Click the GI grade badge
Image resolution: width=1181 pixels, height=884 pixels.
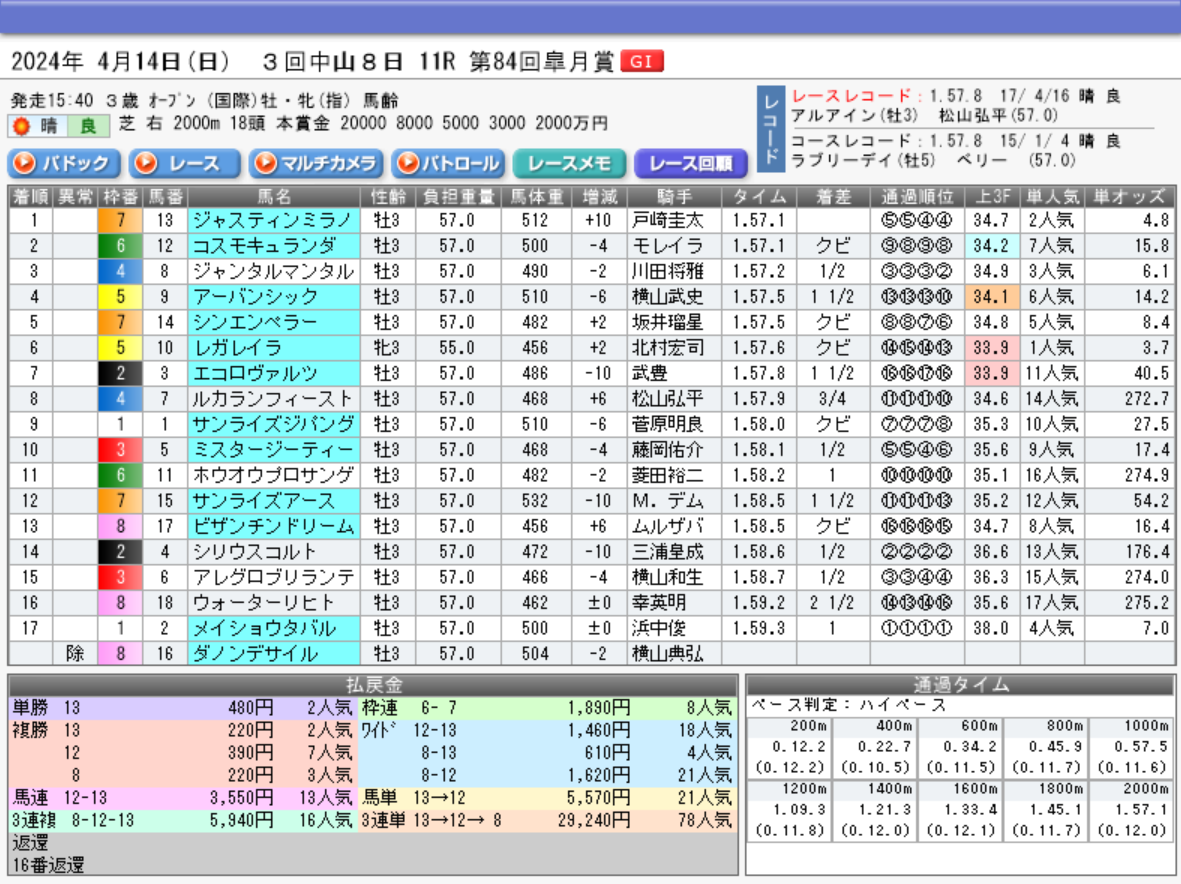pos(642,61)
